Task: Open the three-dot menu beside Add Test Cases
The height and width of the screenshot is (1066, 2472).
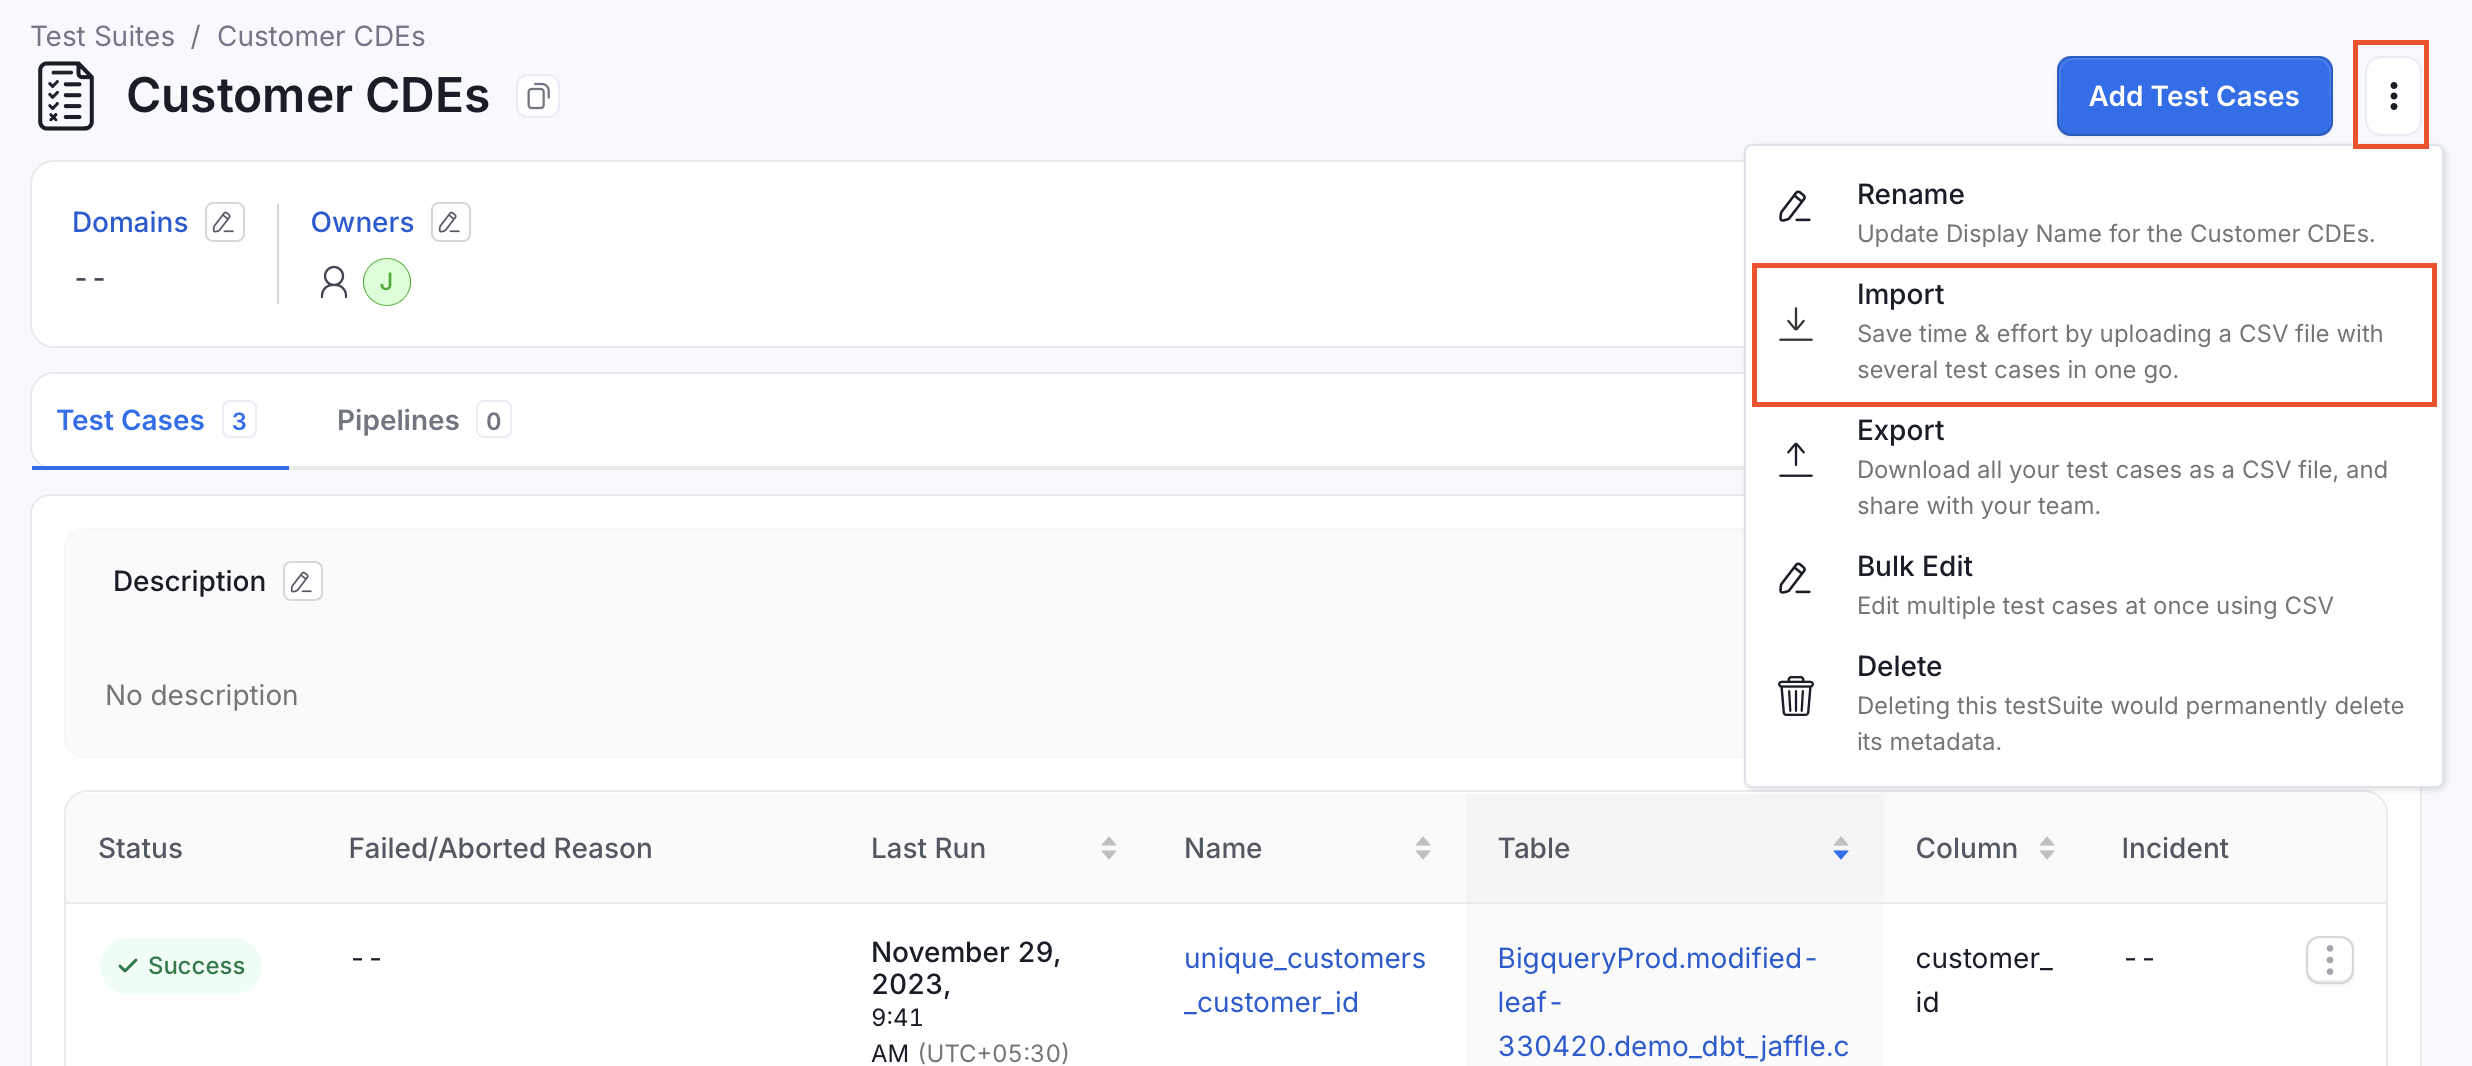Action: pos(2393,96)
